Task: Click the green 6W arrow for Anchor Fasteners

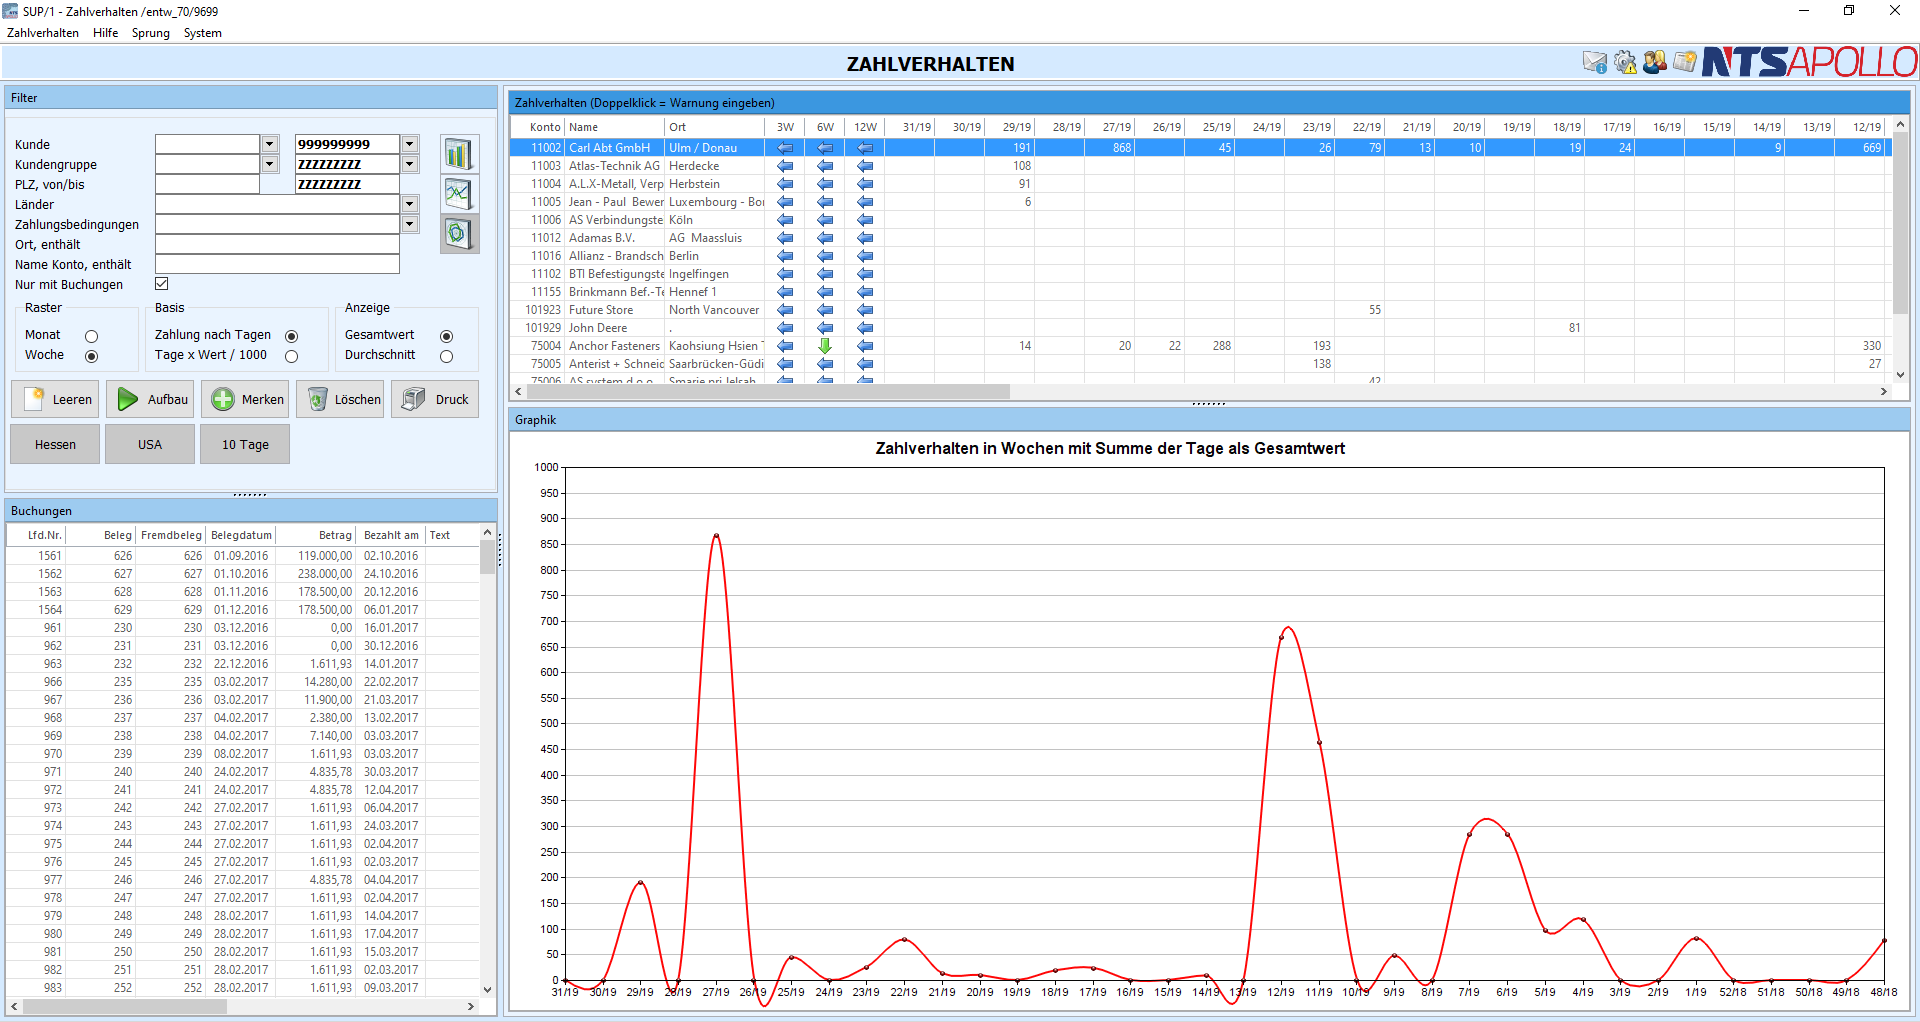Action: click(x=825, y=346)
